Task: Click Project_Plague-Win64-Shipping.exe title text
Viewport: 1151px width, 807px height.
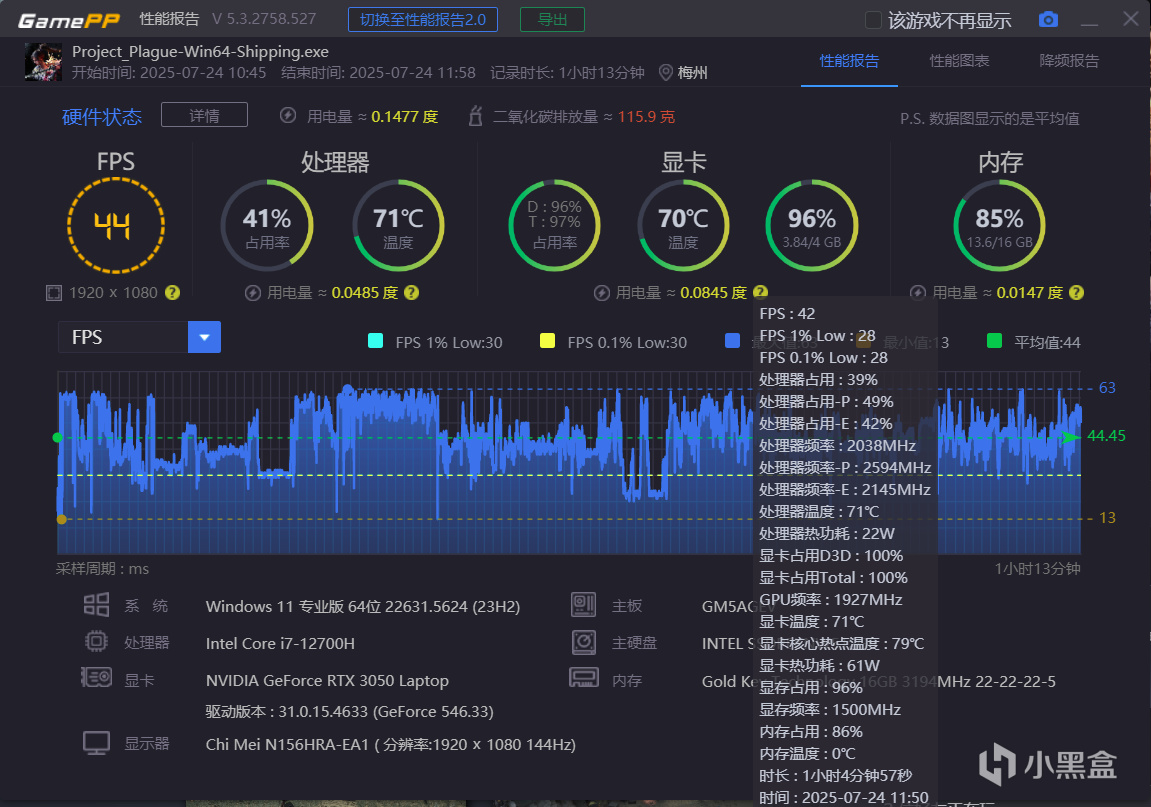Action: [200, 51]
